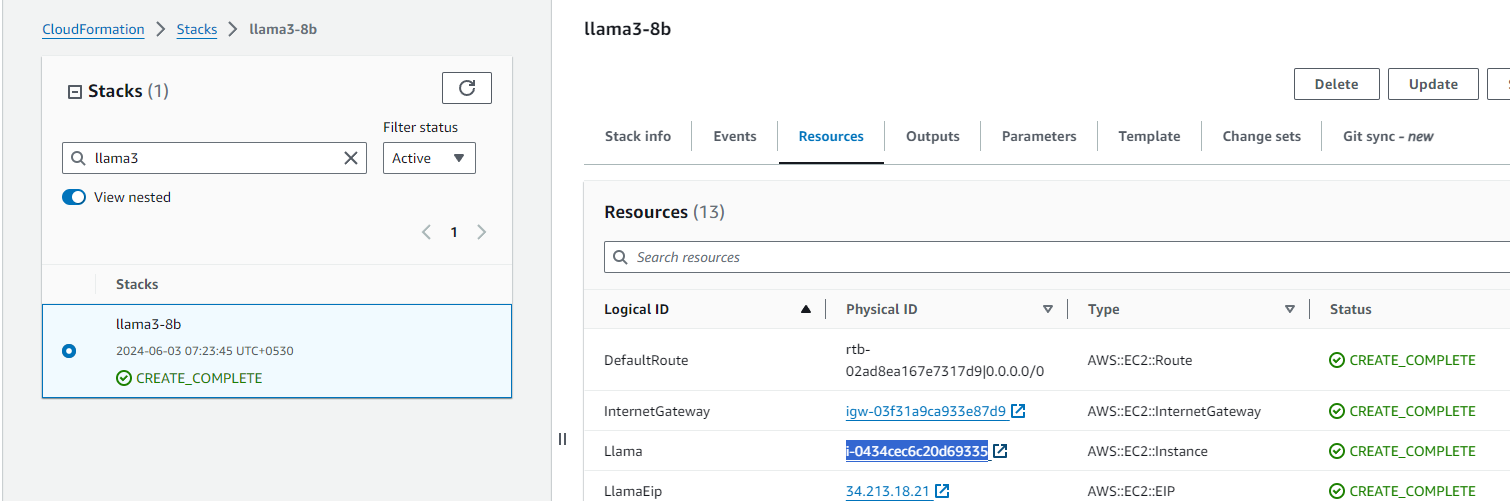Screen dimensions: 1510x501
Task: Sort resources by Physical ID arrow
Action: point(1048,310)
